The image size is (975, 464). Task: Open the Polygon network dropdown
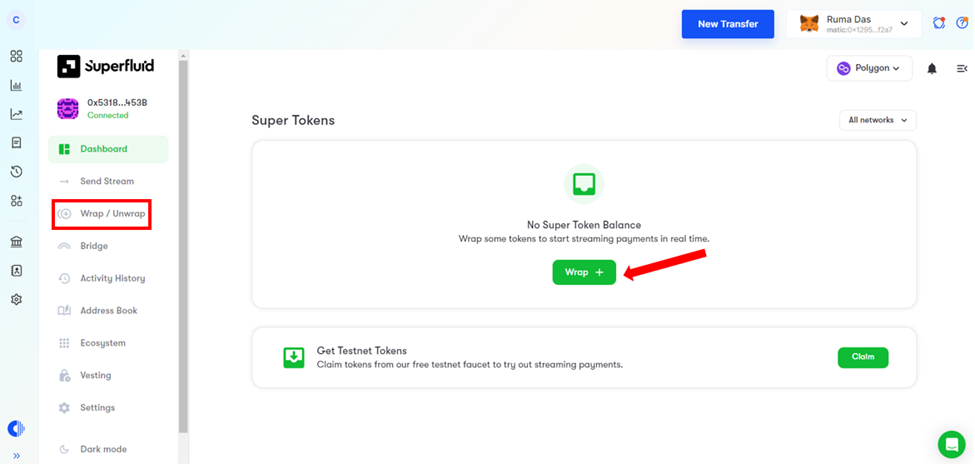(869, 69)
